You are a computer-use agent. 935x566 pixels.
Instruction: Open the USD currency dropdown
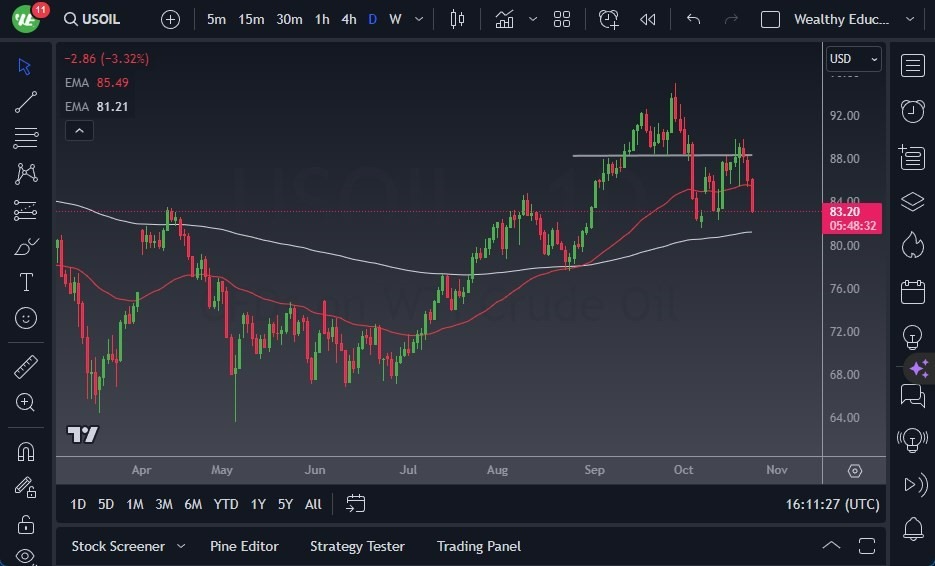[854, 59]
